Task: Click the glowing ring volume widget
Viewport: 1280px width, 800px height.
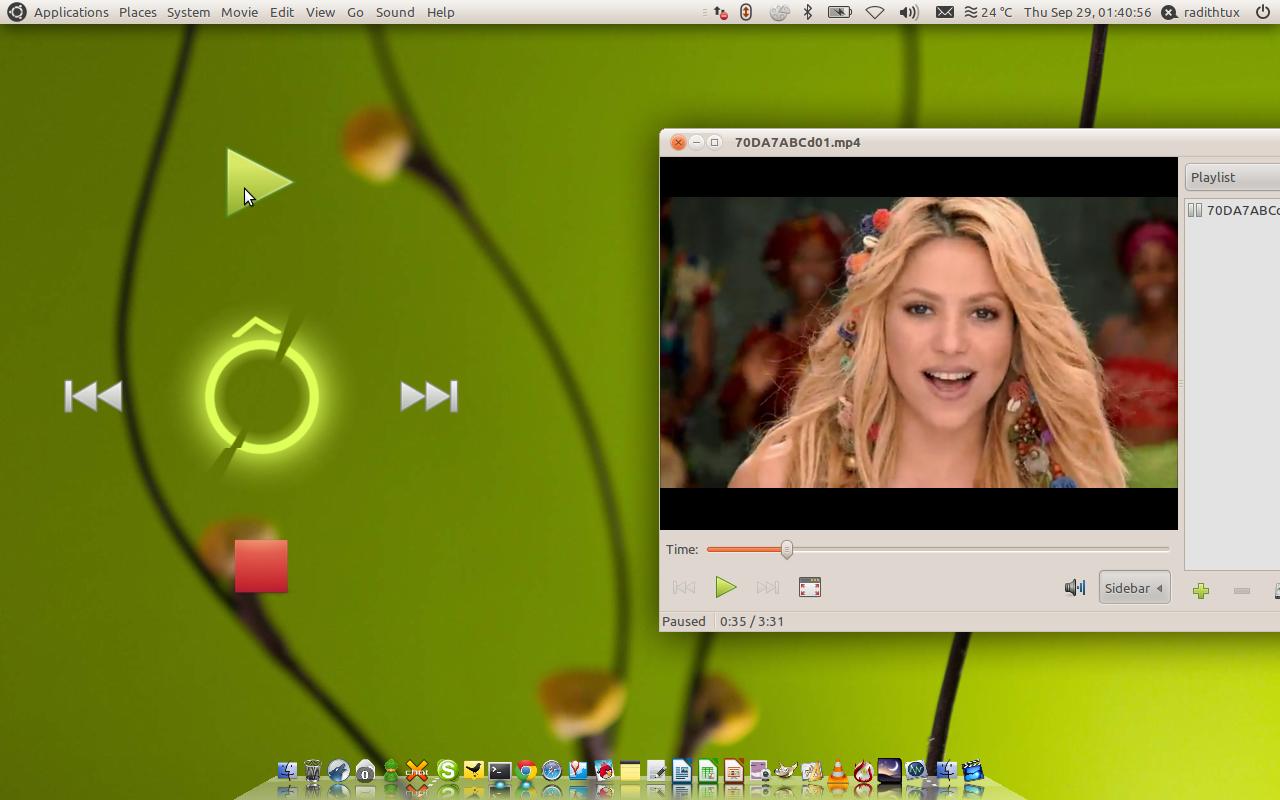Action: click(261, 397)
